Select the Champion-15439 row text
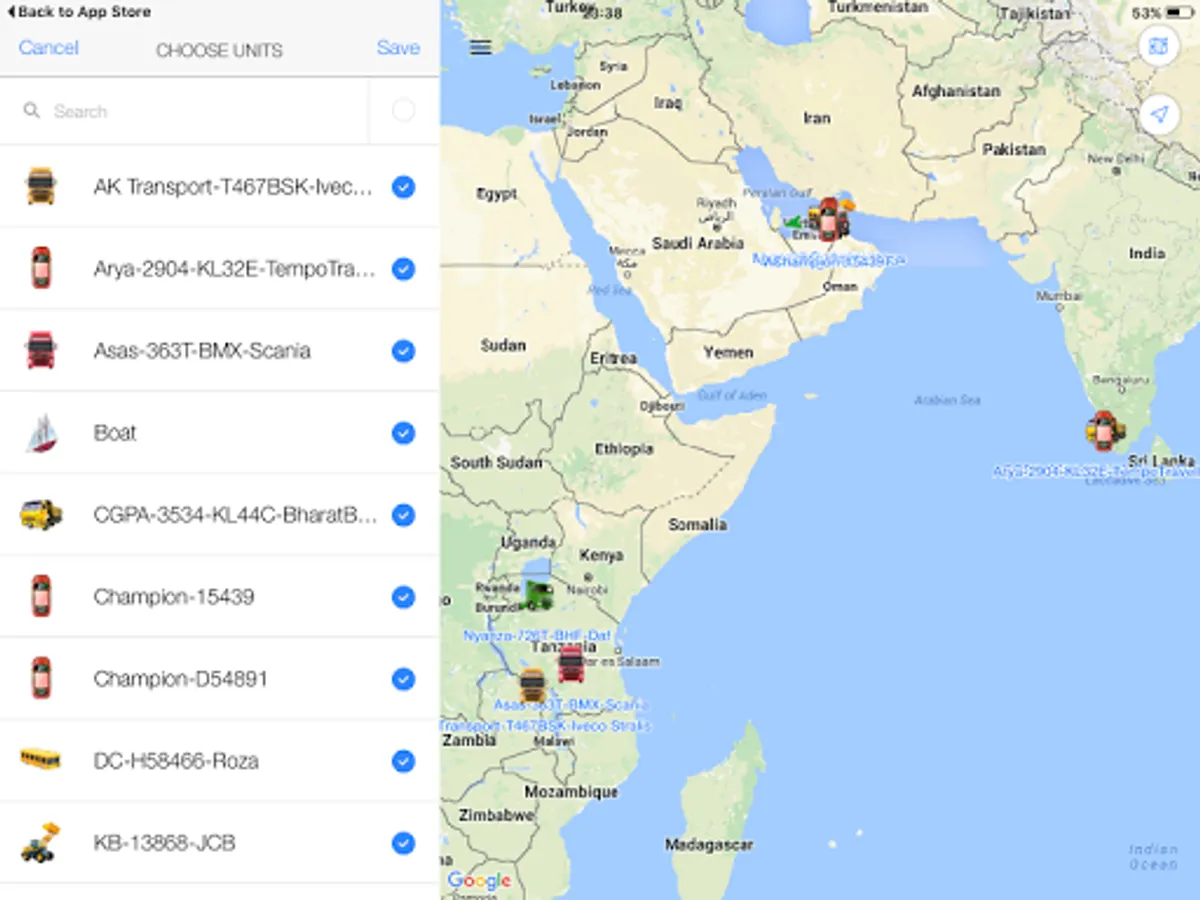This screenshot has height=900, width=1200. (174, 597)
